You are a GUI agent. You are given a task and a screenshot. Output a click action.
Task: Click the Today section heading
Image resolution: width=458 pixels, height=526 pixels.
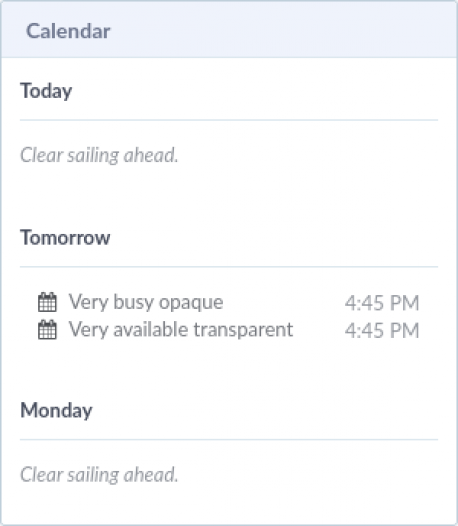point(46,91)
